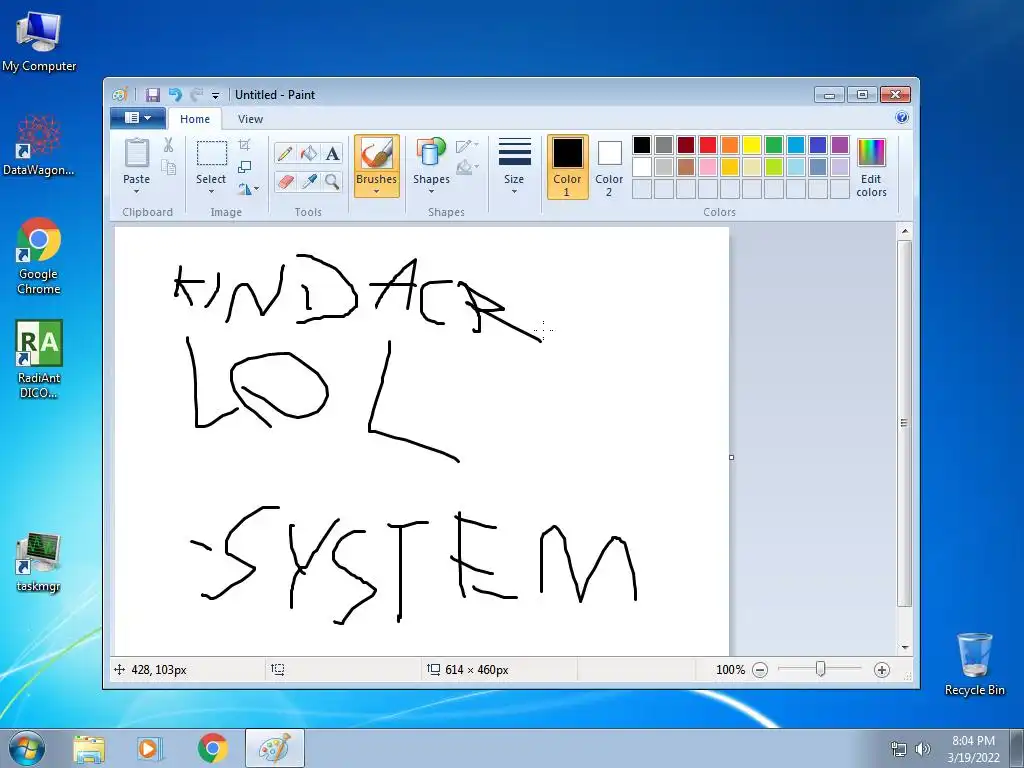Image resolution: width=1024 pixels, height=768 pixels.
Task: Select the Text tool
Action: [x=332, y=153]
